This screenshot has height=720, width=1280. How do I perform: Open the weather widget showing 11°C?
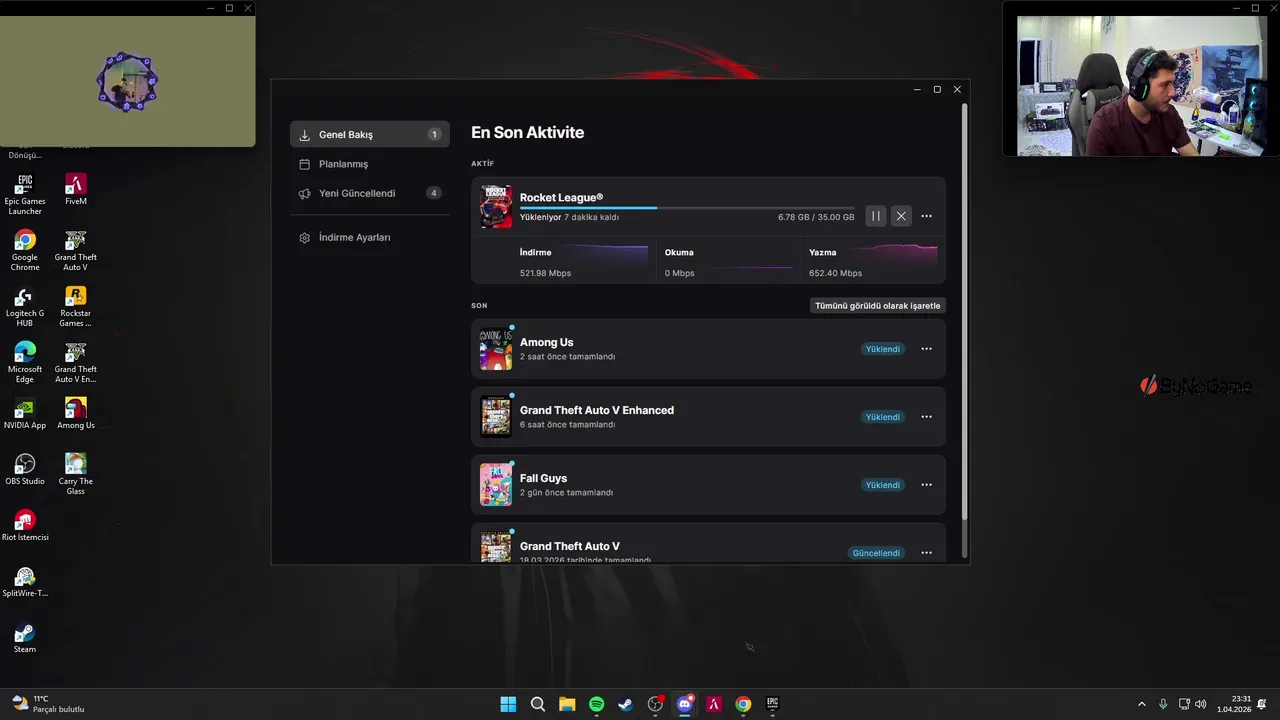(x=47, y=704)
